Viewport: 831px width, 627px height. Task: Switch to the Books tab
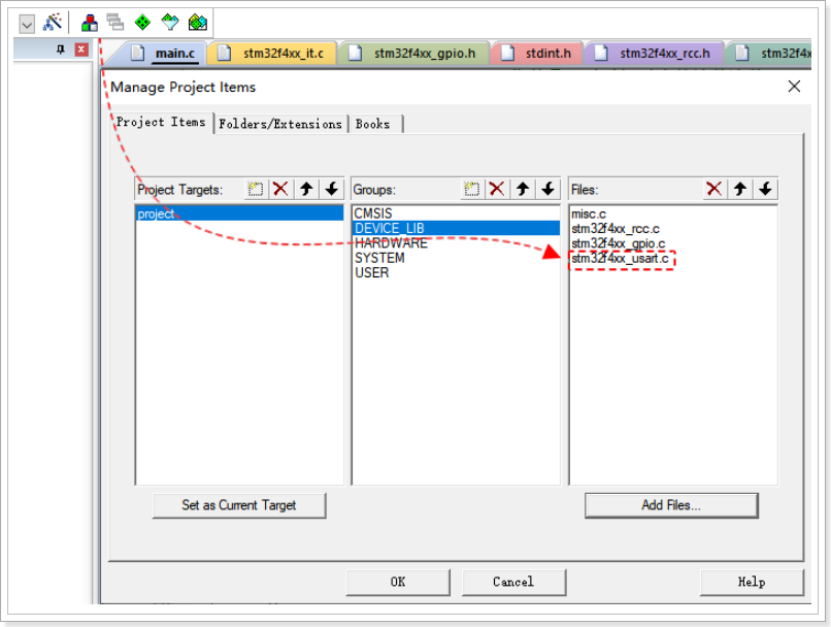(373, 124)
